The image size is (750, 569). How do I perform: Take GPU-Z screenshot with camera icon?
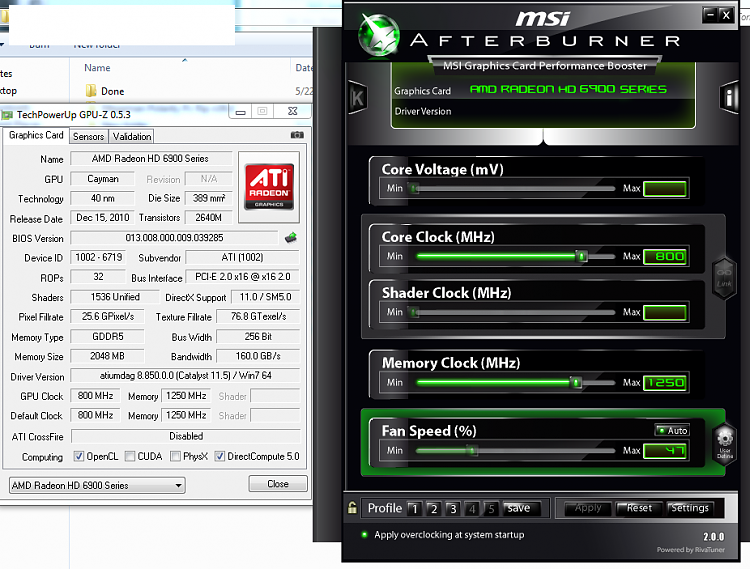(297, 135)
